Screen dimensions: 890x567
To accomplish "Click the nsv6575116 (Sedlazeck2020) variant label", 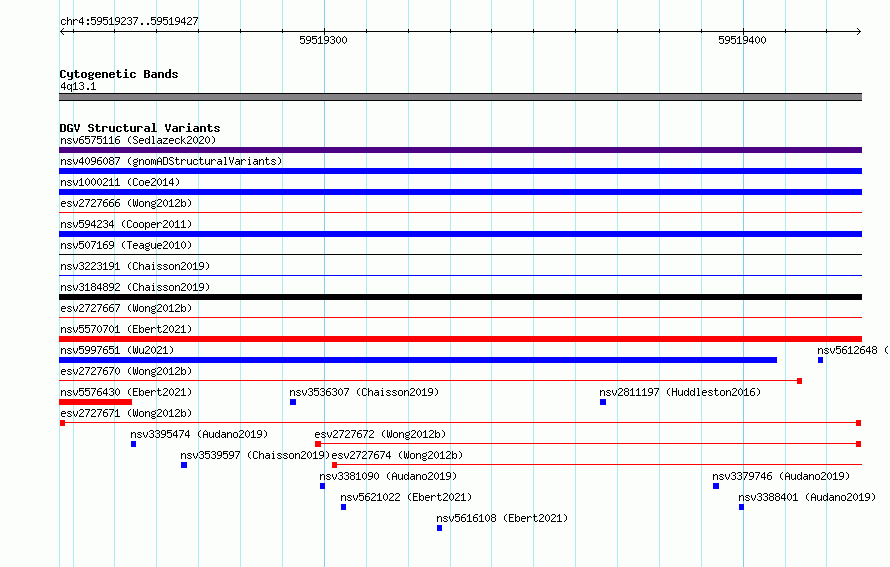I will click(138, 140).
